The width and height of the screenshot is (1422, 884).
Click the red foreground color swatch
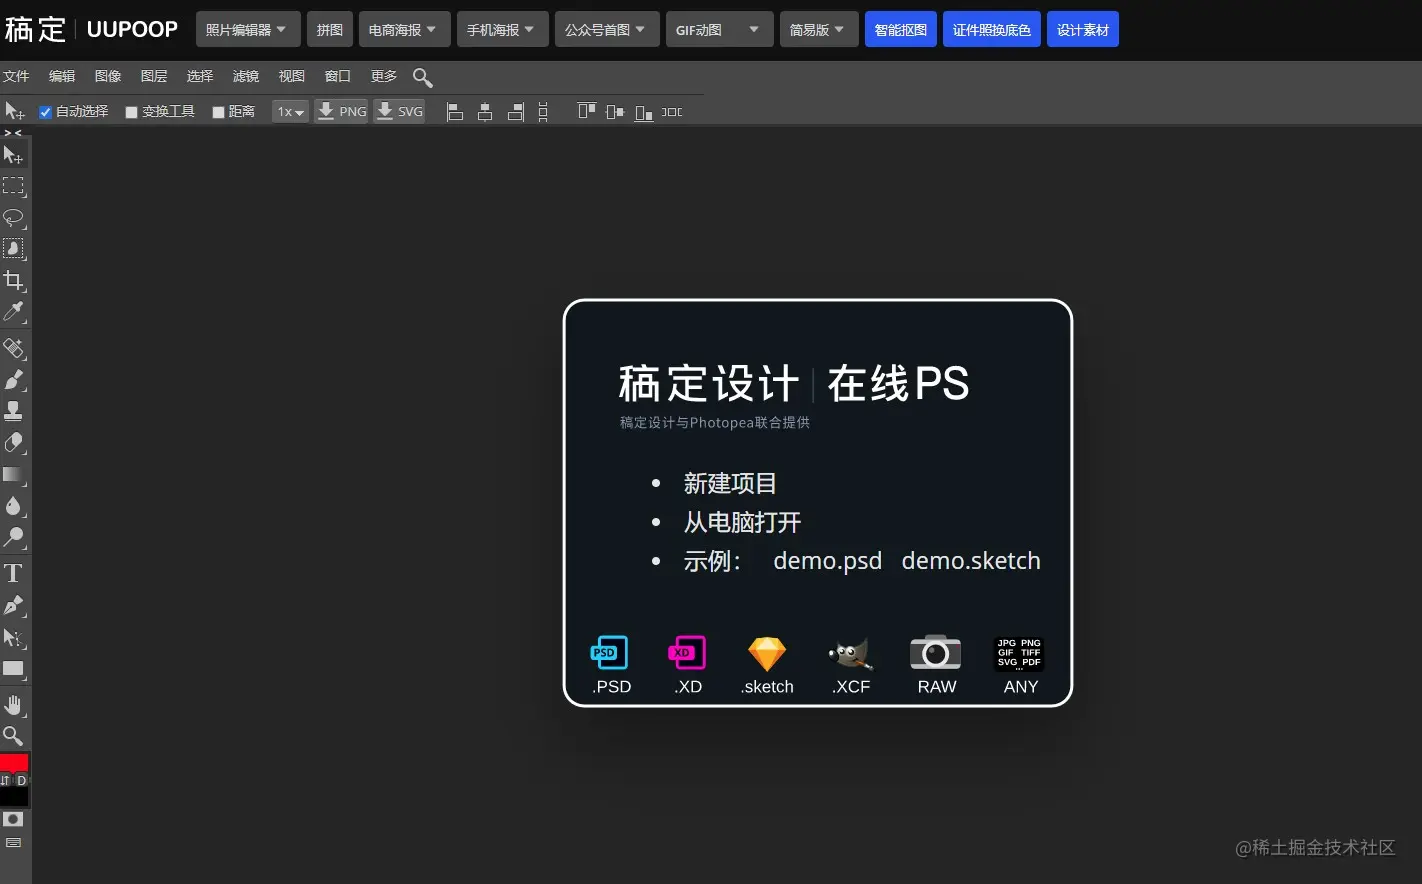[x=14, y=763]
